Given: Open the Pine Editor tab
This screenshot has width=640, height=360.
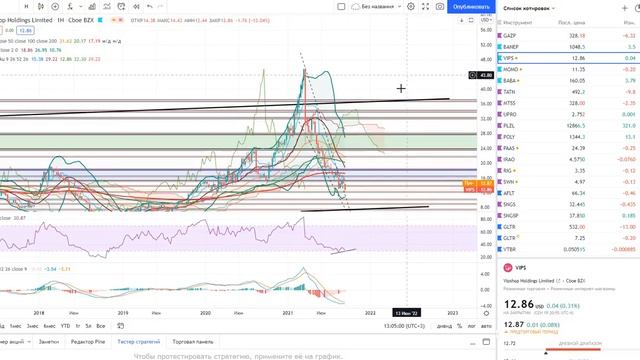Looking at the screenshot, I should (88, 342).
